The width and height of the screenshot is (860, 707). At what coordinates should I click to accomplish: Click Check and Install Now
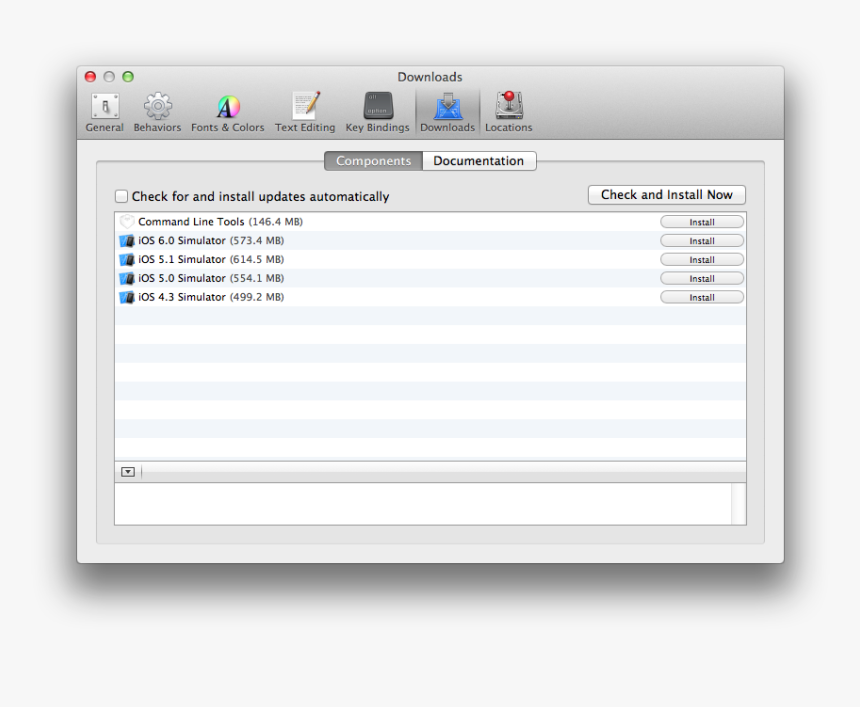click(666, 194)
